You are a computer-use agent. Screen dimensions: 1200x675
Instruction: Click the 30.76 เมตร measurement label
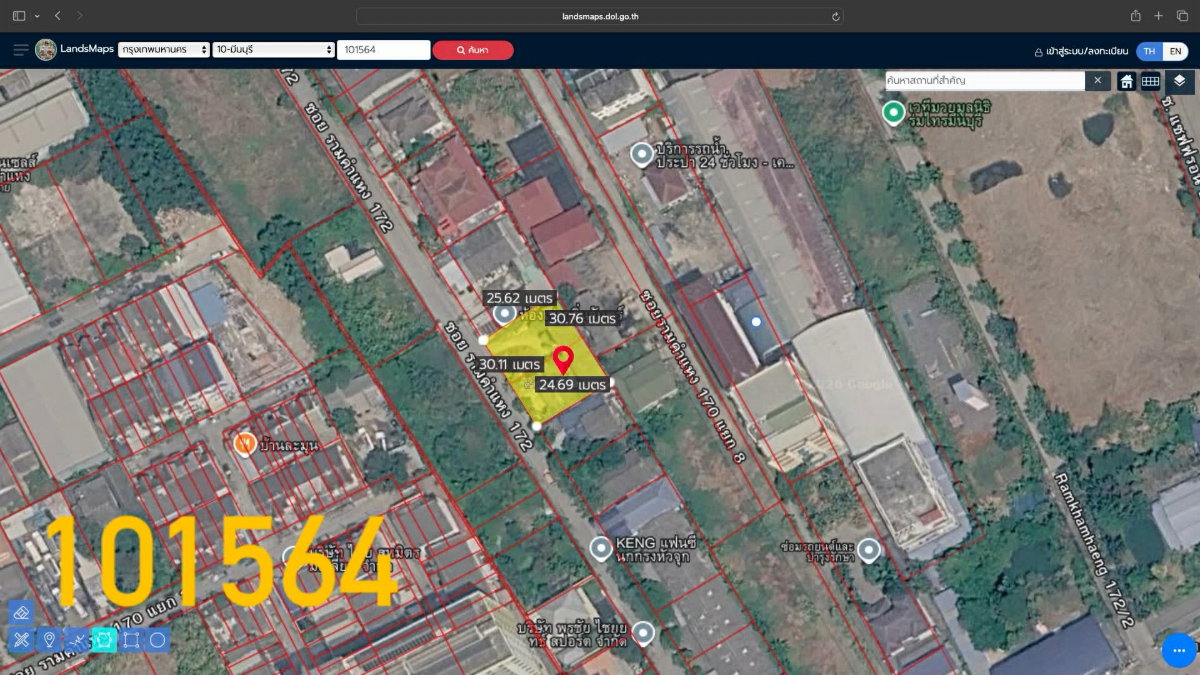click(x=582, y=318)
